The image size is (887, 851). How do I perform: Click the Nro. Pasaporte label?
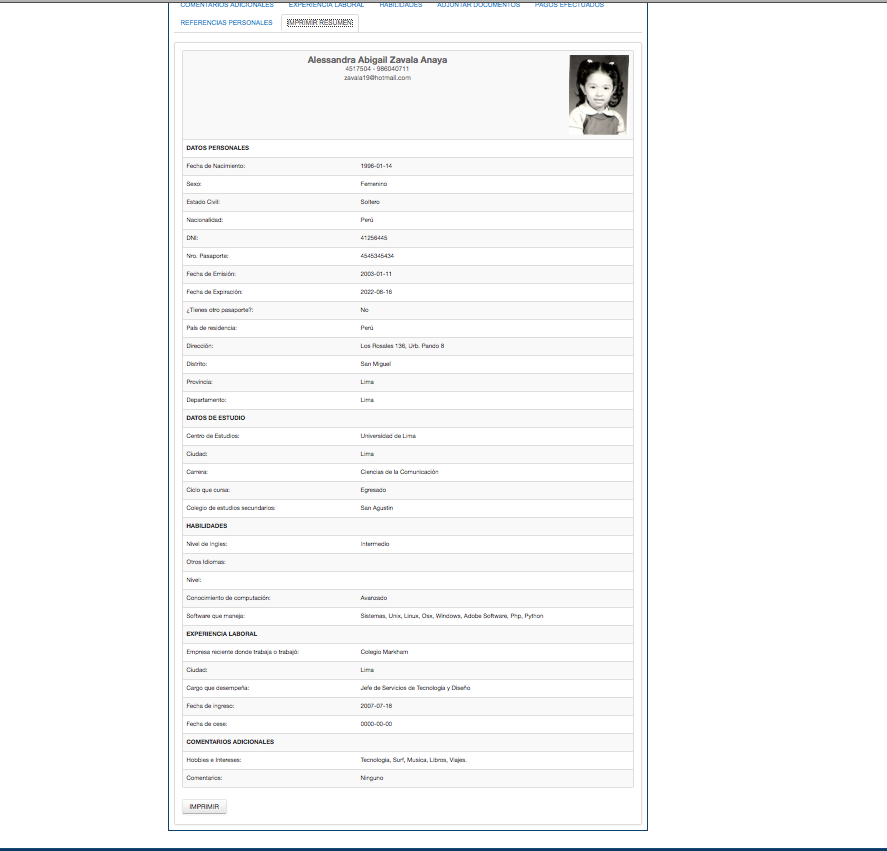207,256
